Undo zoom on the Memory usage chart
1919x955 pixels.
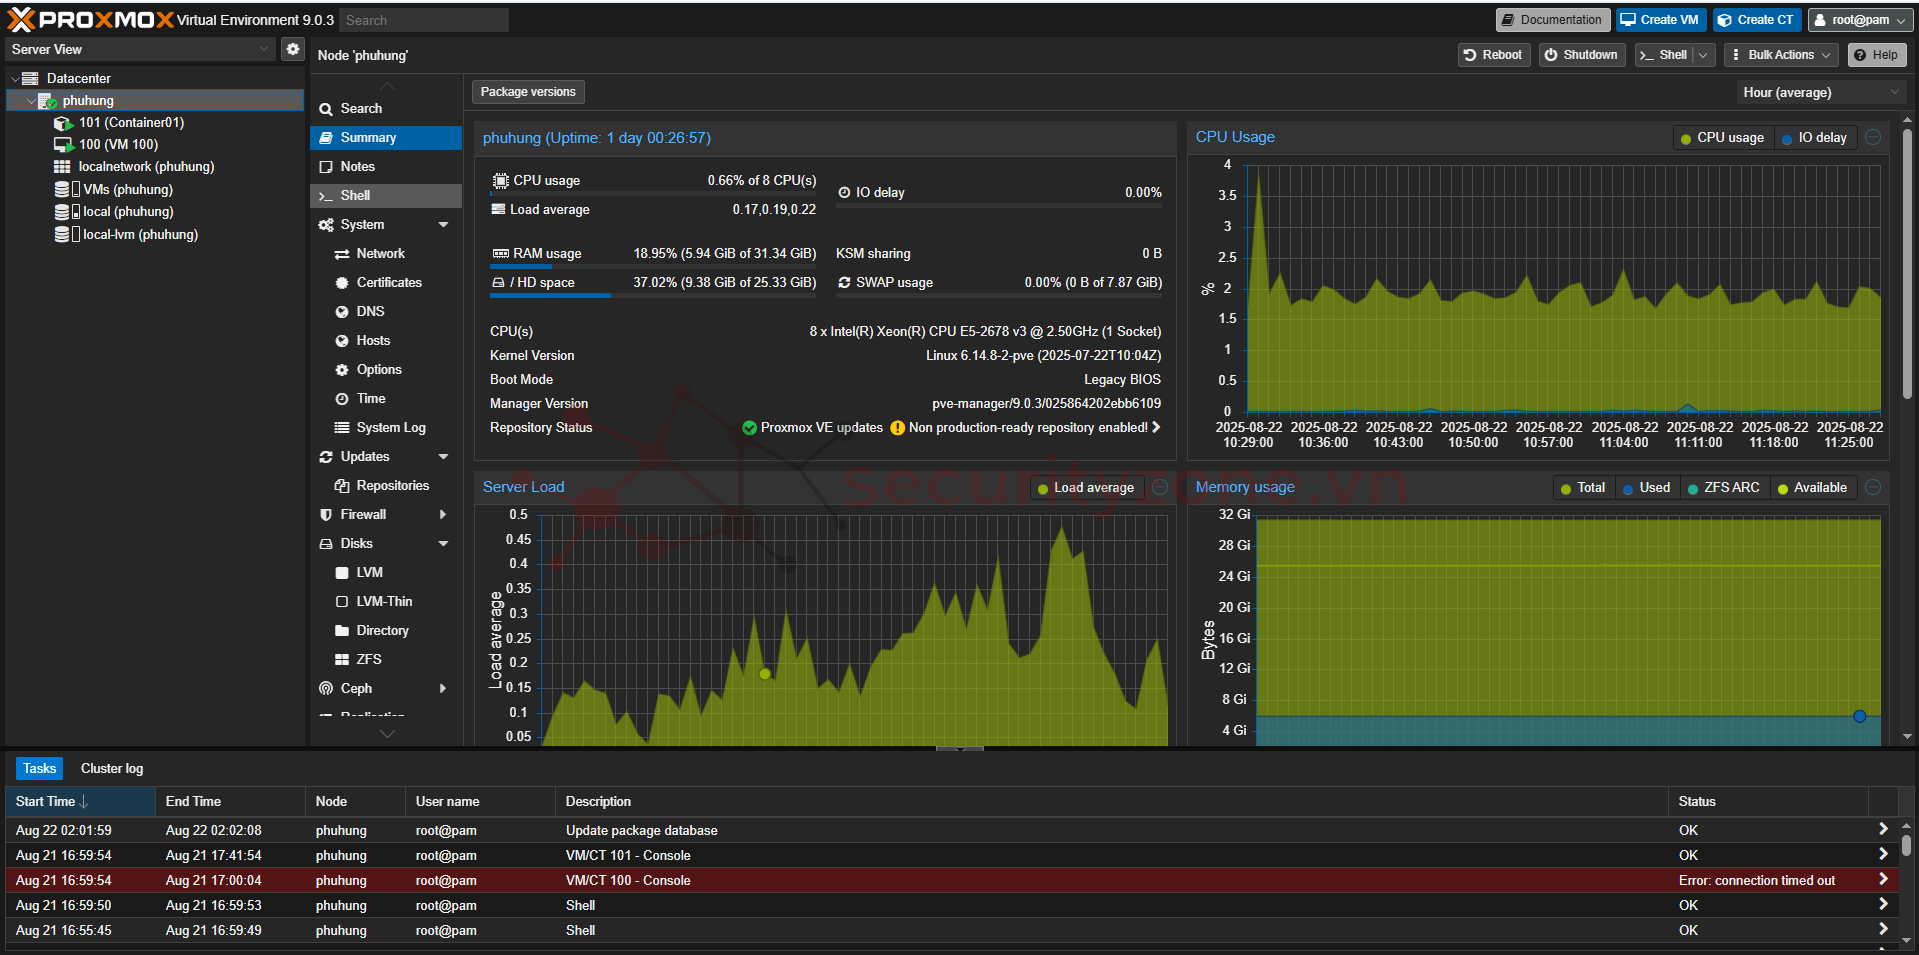pos(1873,488)
